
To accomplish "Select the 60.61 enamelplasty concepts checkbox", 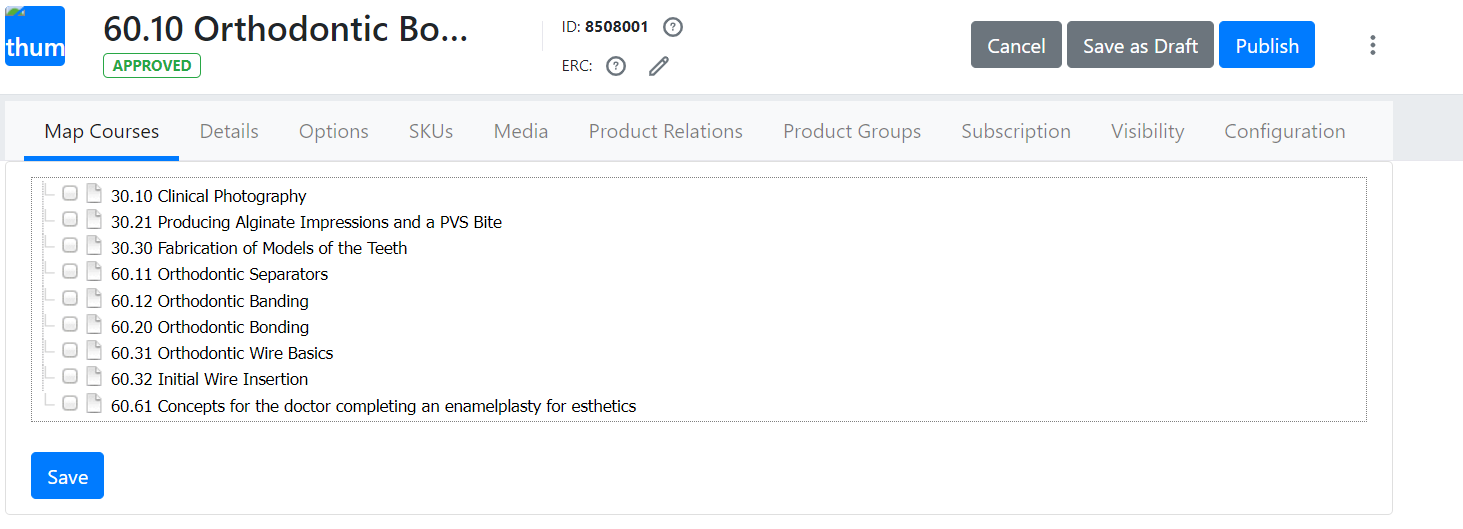I will coord(70,404).
